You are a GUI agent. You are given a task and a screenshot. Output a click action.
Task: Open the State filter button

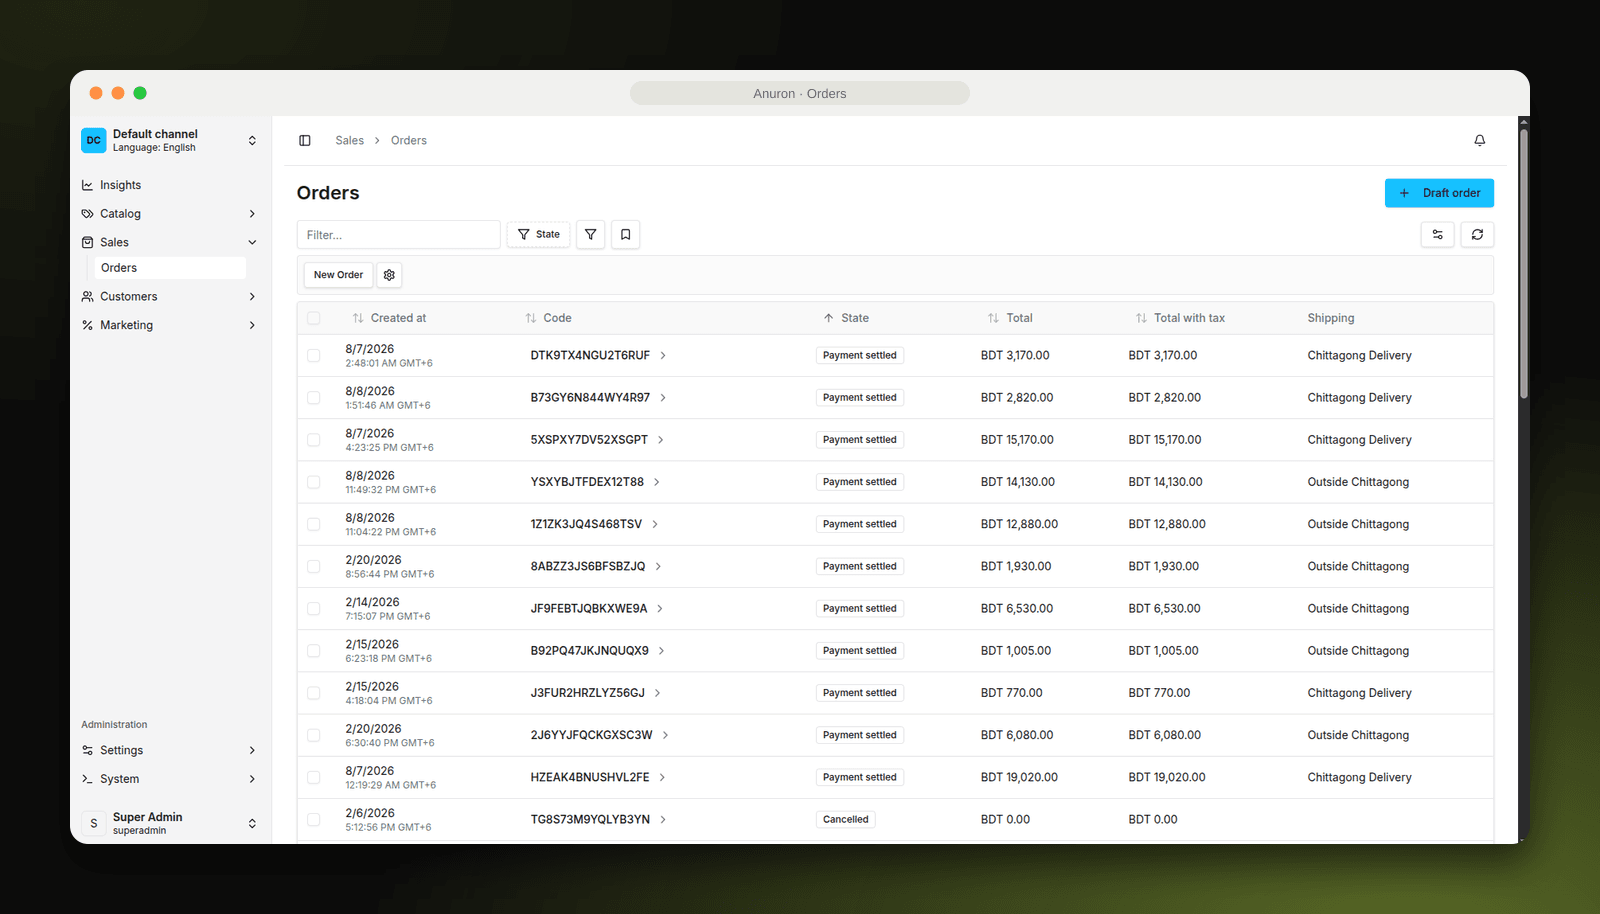pos(538,234)
